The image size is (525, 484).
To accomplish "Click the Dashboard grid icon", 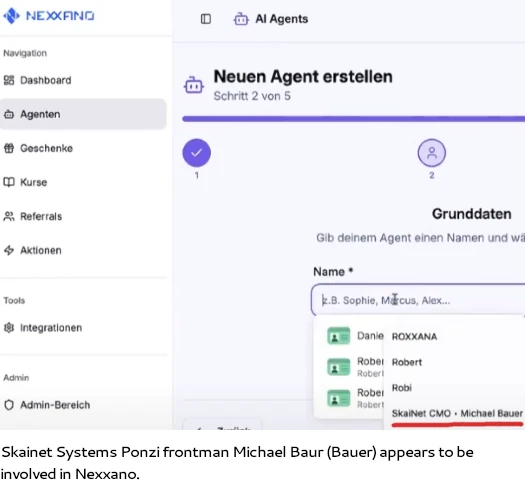I will click(9, 80).
